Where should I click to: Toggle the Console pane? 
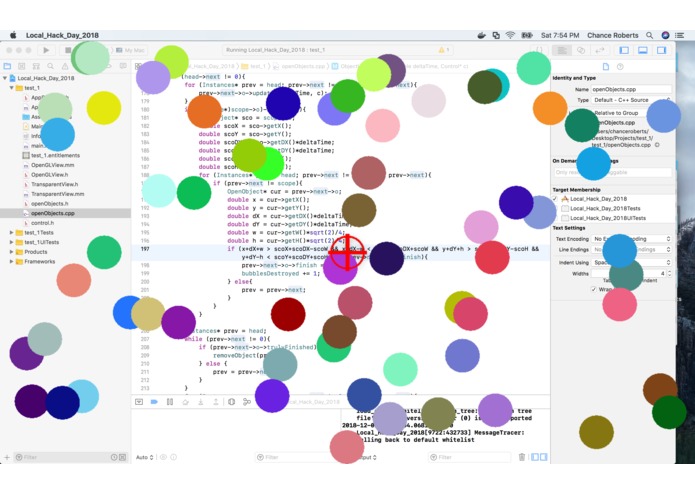point(543,457)
